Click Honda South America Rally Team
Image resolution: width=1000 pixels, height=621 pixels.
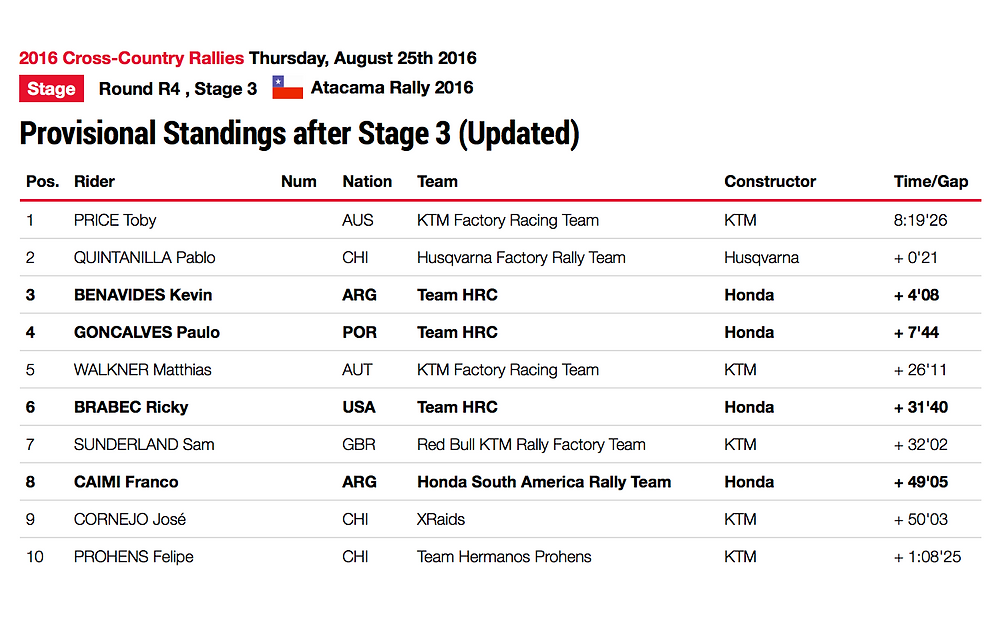pyautogui.click(x=544, y=482)
